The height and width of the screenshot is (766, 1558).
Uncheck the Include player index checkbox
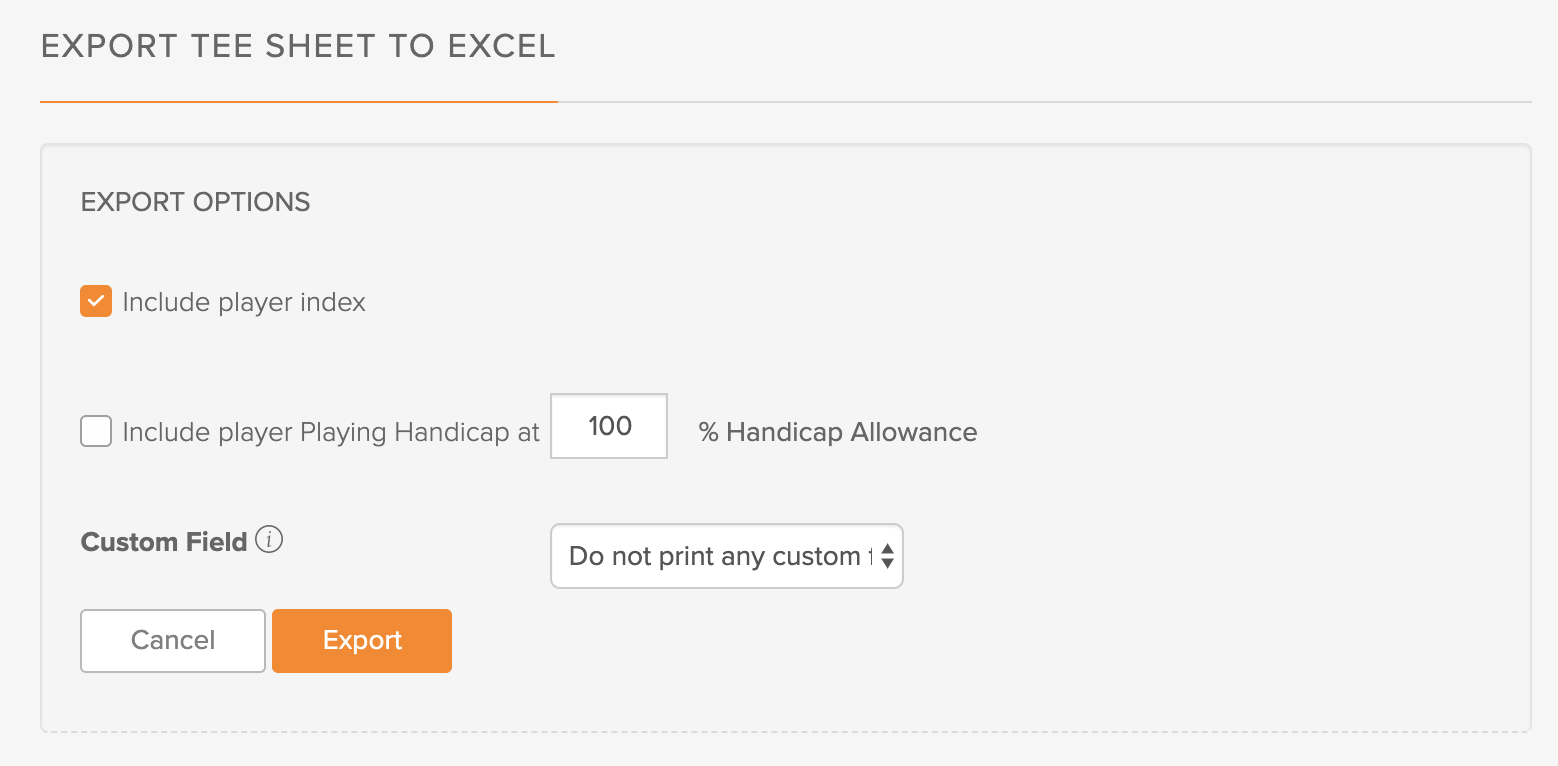click(x=96, y=301)
